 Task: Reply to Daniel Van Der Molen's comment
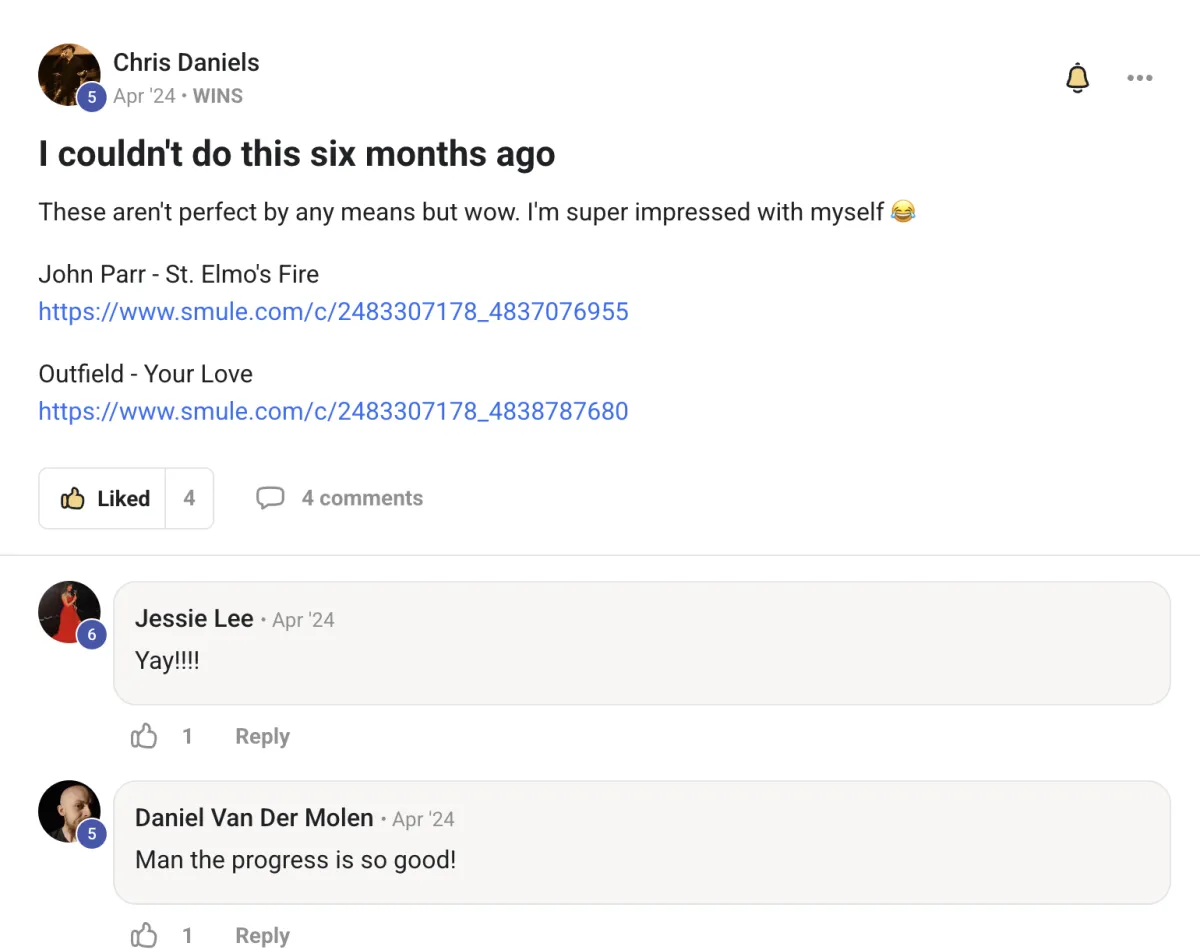262,936
